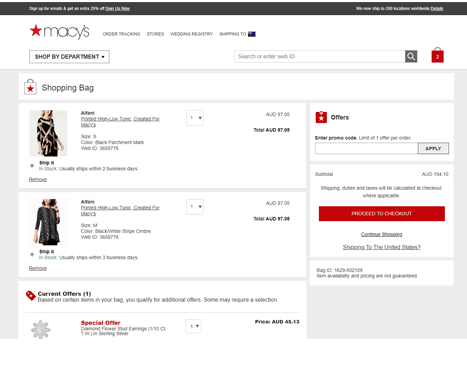Image resolution: width=467 pixels, height=365 pixels.
Task: Open Stores in top navigation
Action: (x=155, y=34)
